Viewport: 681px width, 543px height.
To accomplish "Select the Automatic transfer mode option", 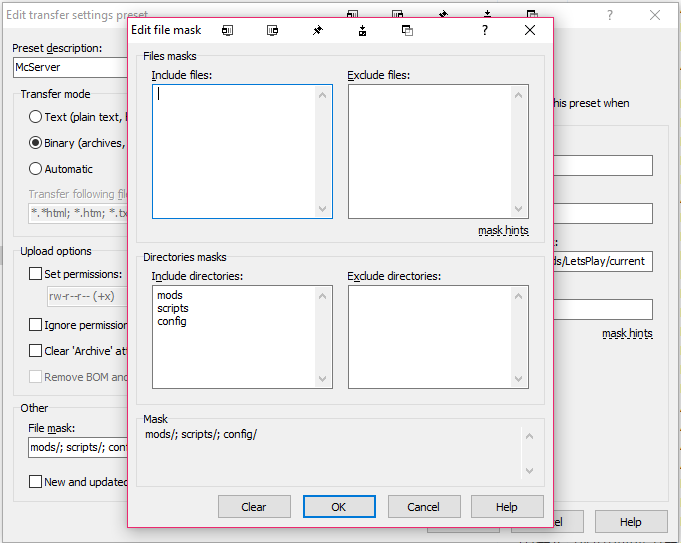I will pos(36,169).
